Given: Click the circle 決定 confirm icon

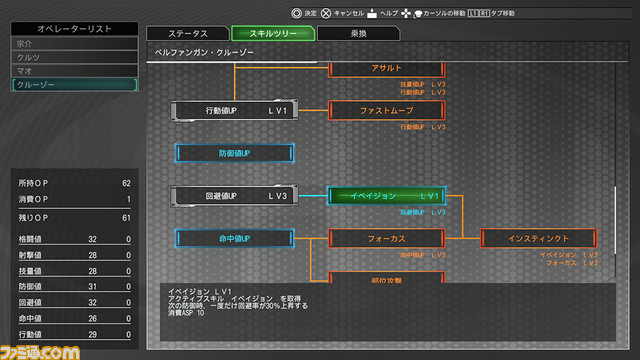Looking at the screenshot, I should point(296,13).
